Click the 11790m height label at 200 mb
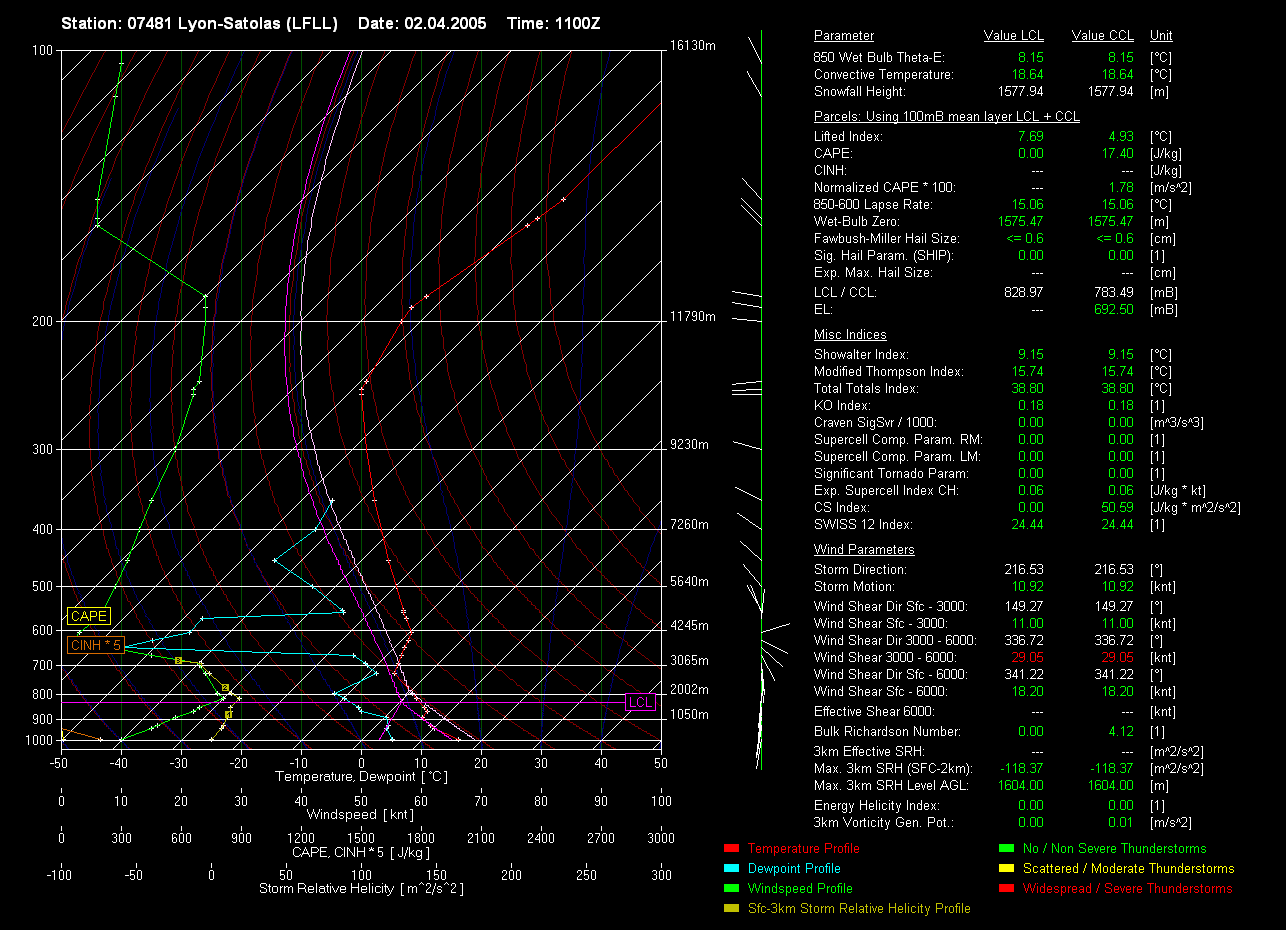 tap(693, 317)
